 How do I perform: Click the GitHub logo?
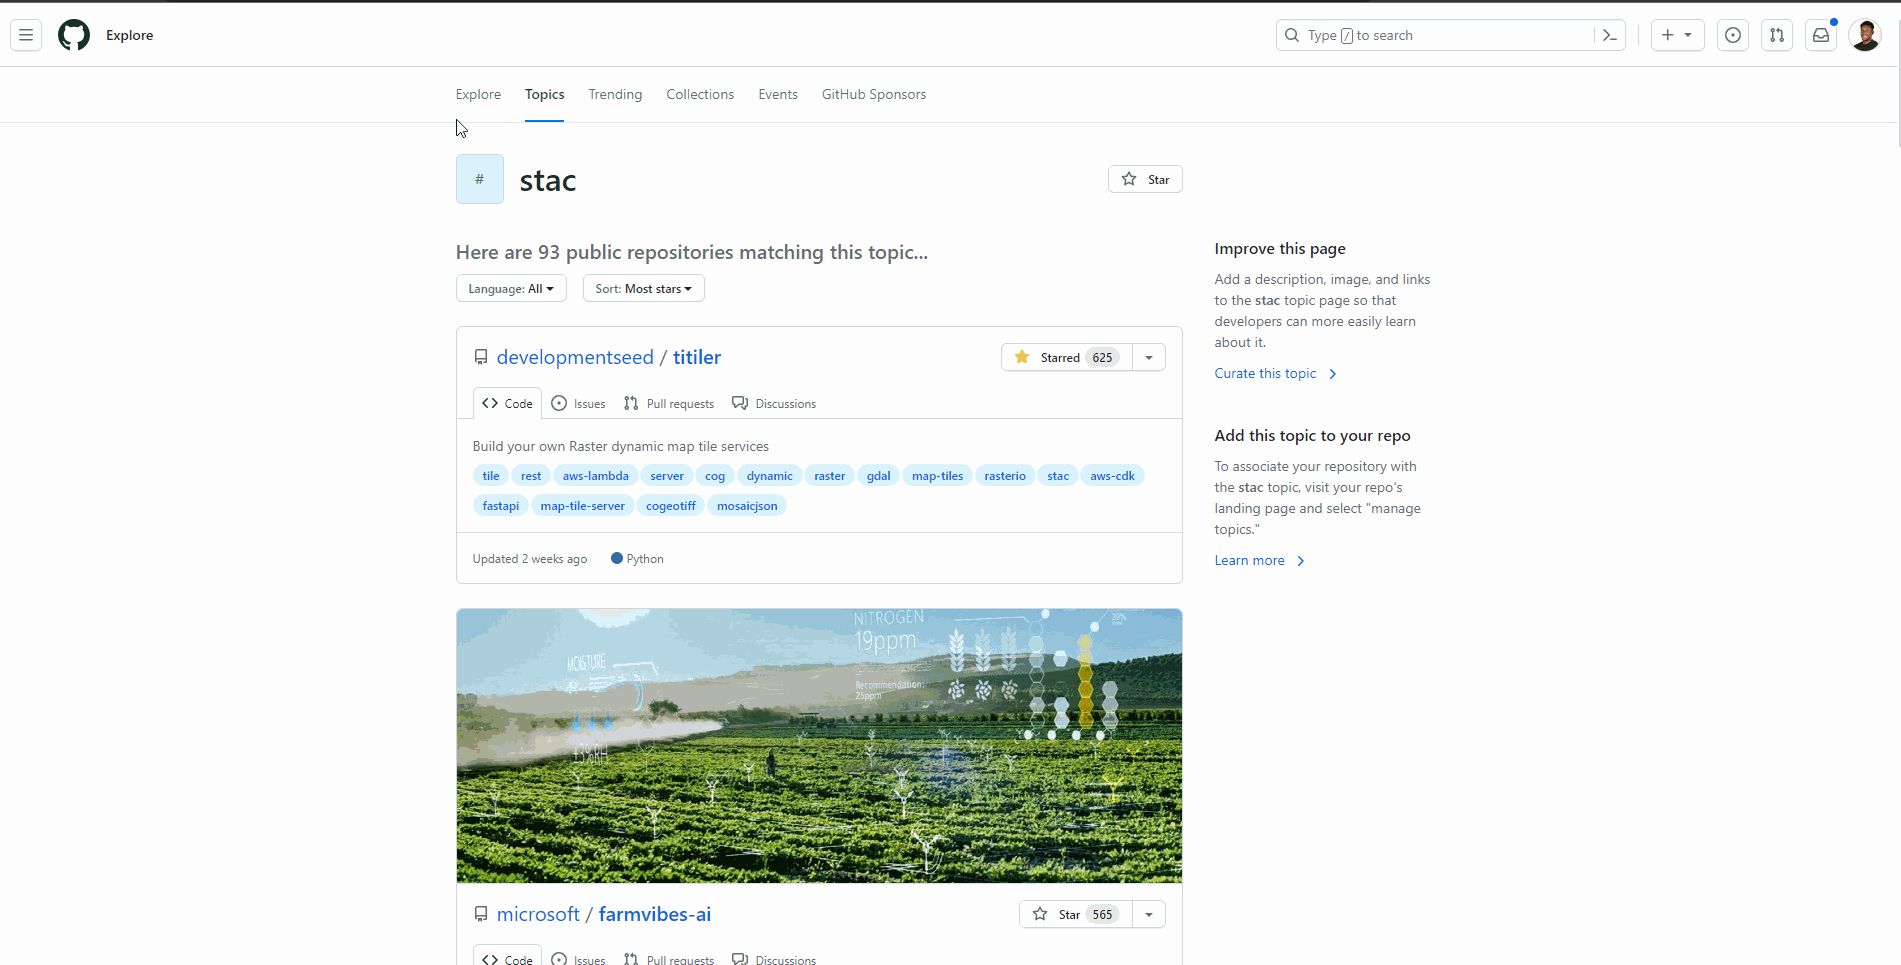coord(73,35)
